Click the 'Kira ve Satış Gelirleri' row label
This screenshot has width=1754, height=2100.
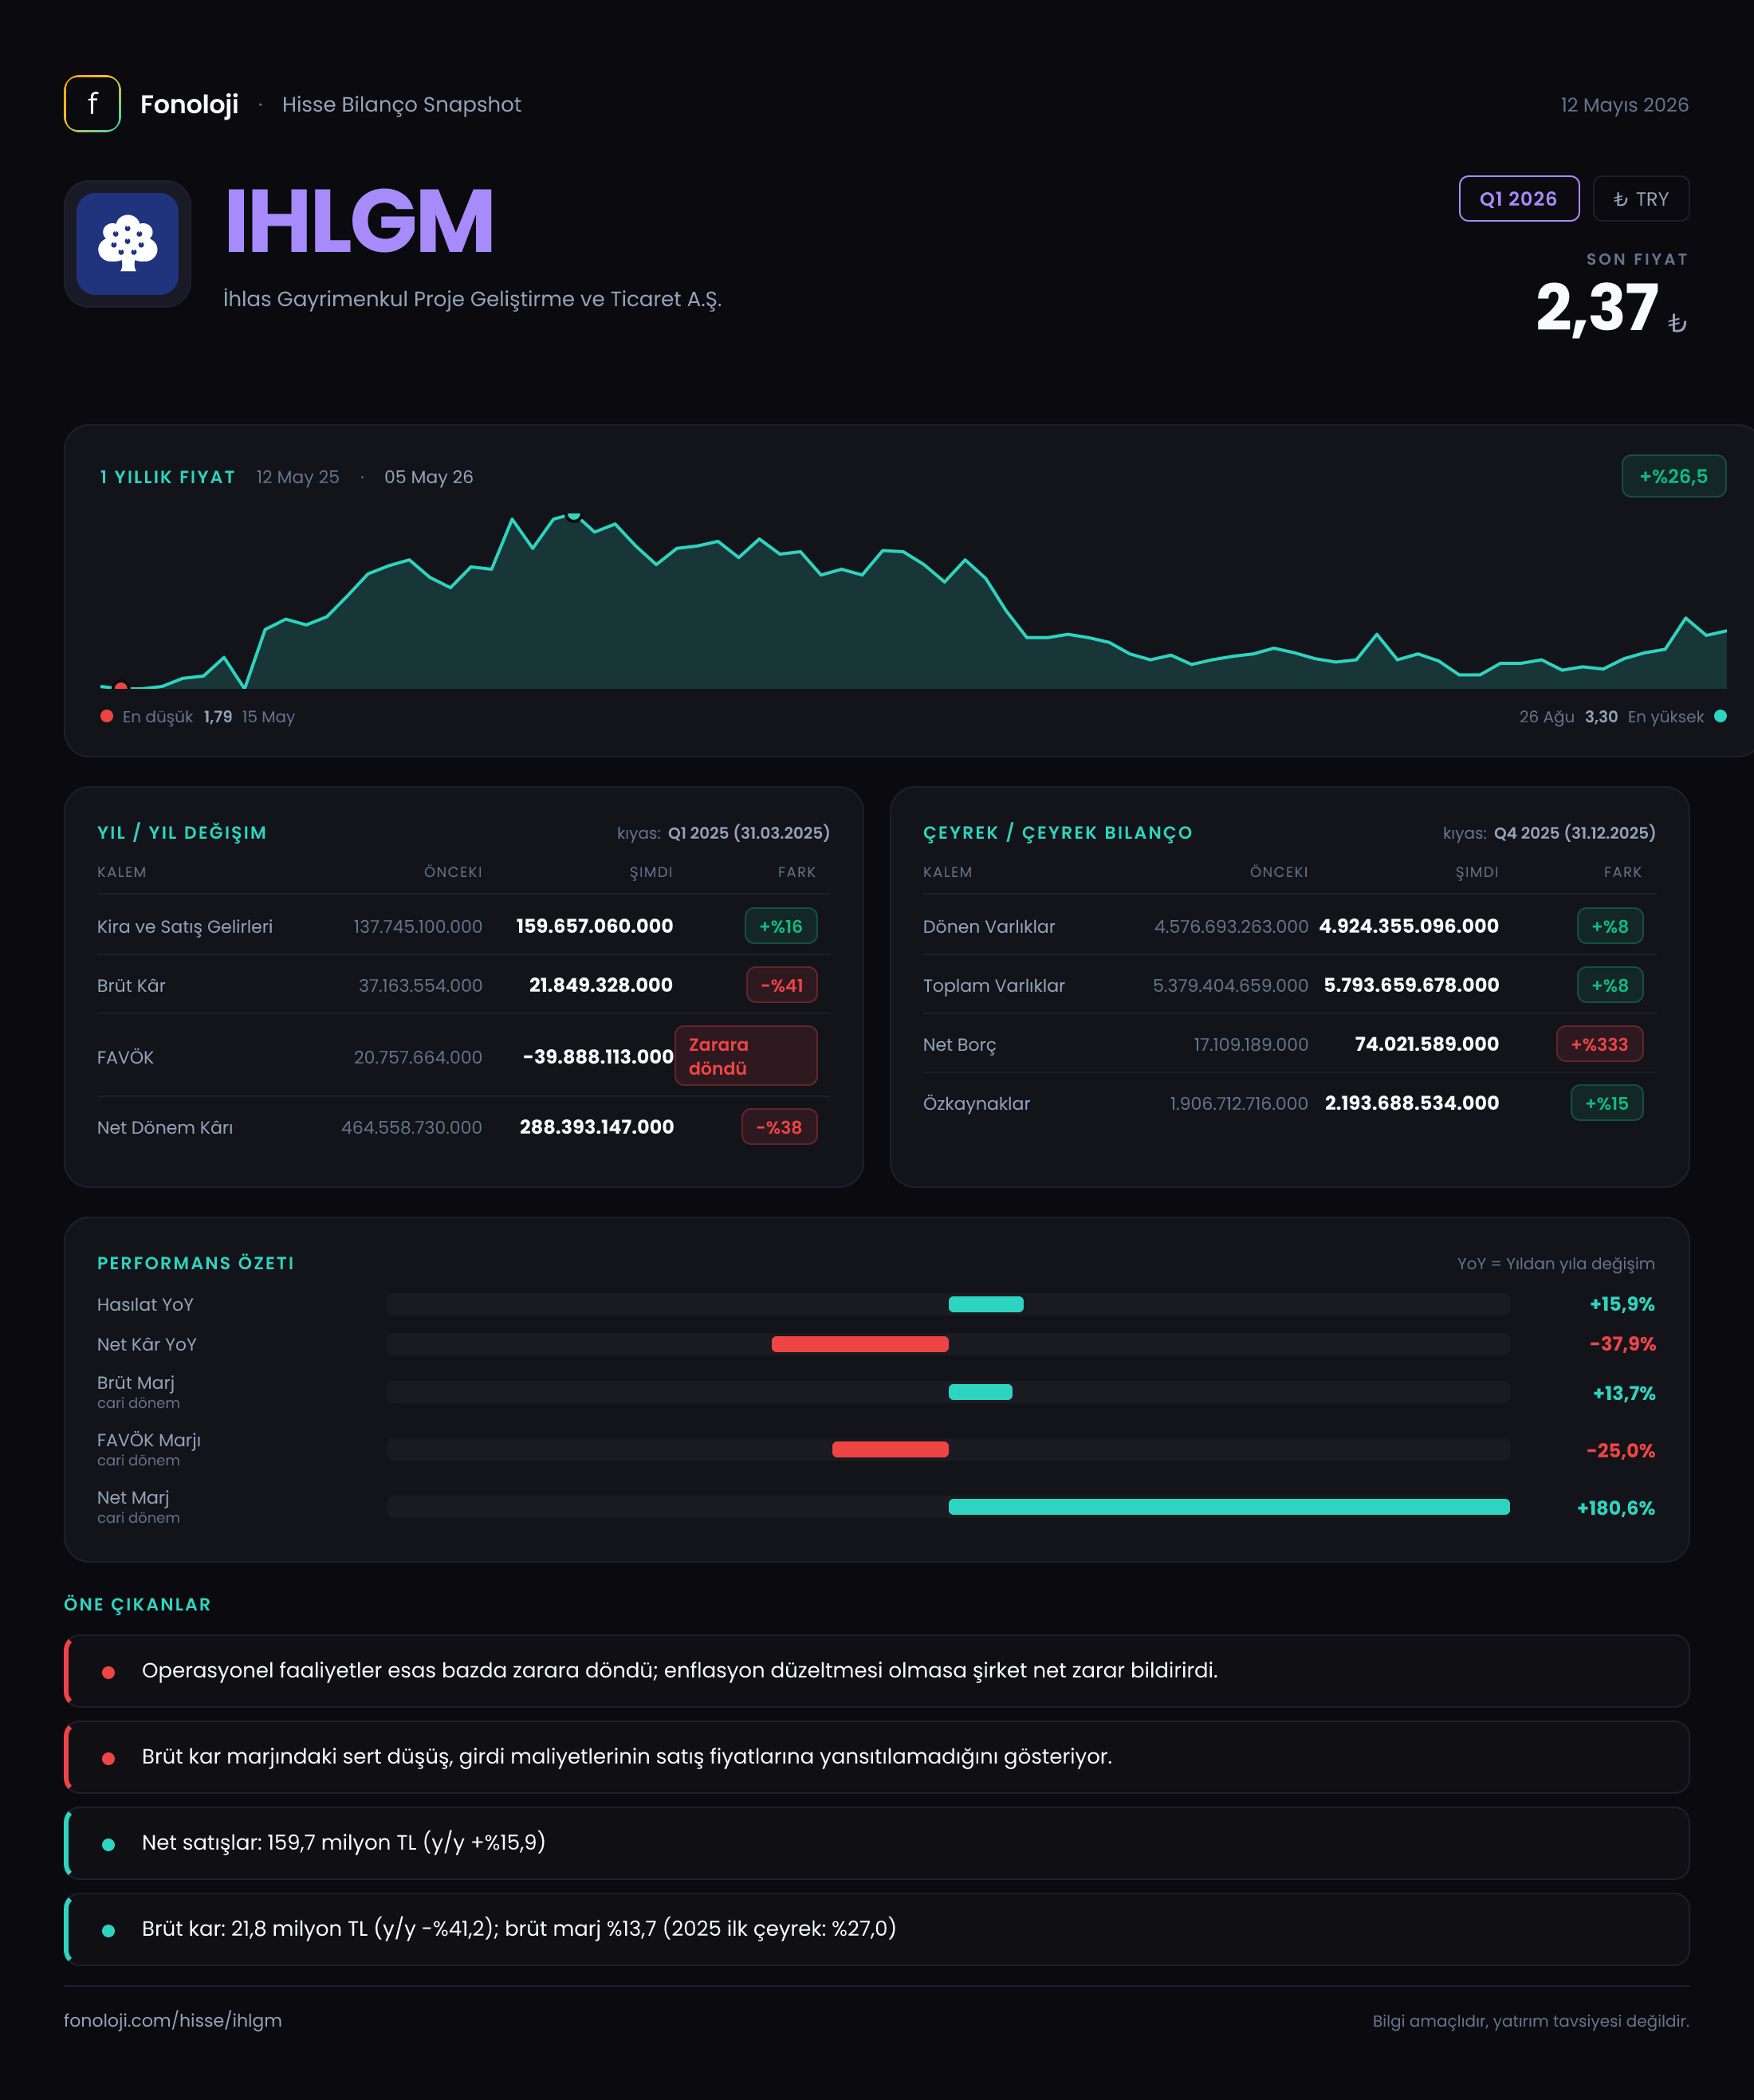click(185, 927)
